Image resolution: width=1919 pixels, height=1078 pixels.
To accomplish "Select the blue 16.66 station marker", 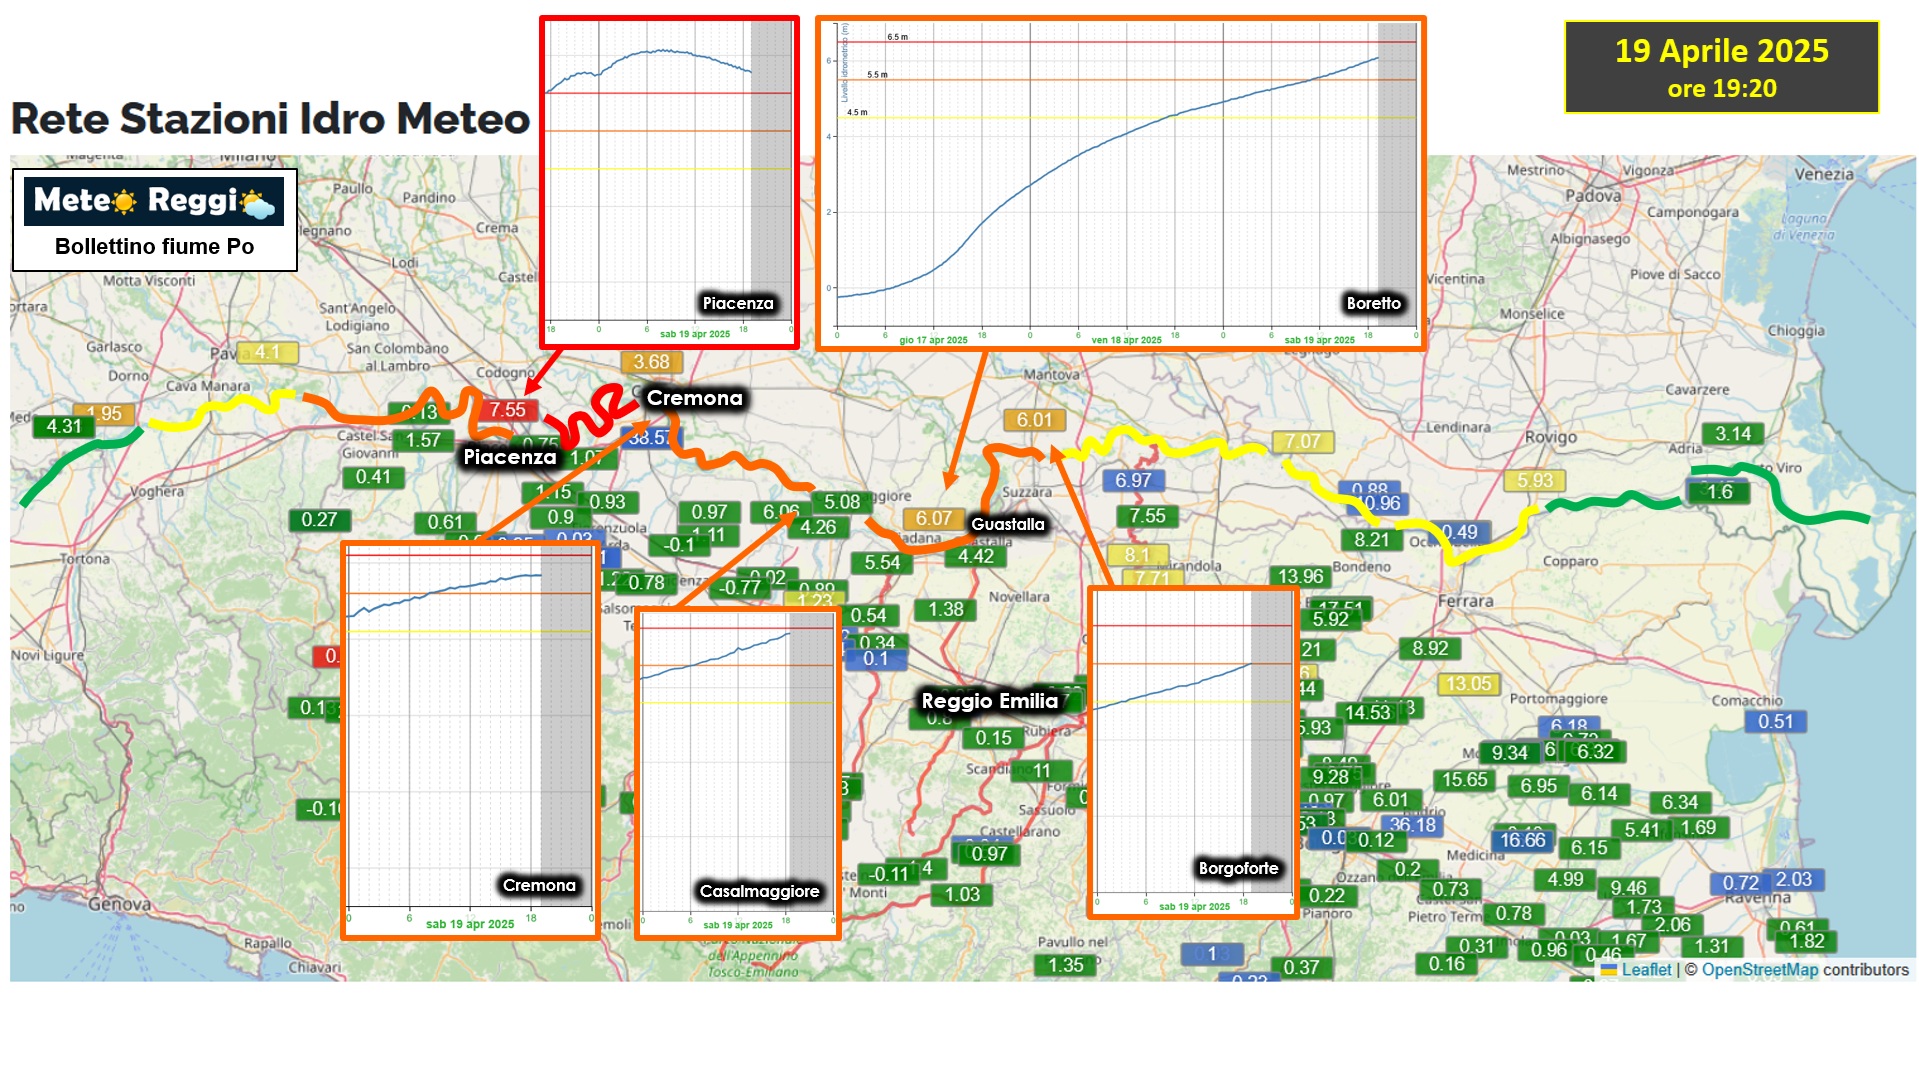I will coord(1522,840).
